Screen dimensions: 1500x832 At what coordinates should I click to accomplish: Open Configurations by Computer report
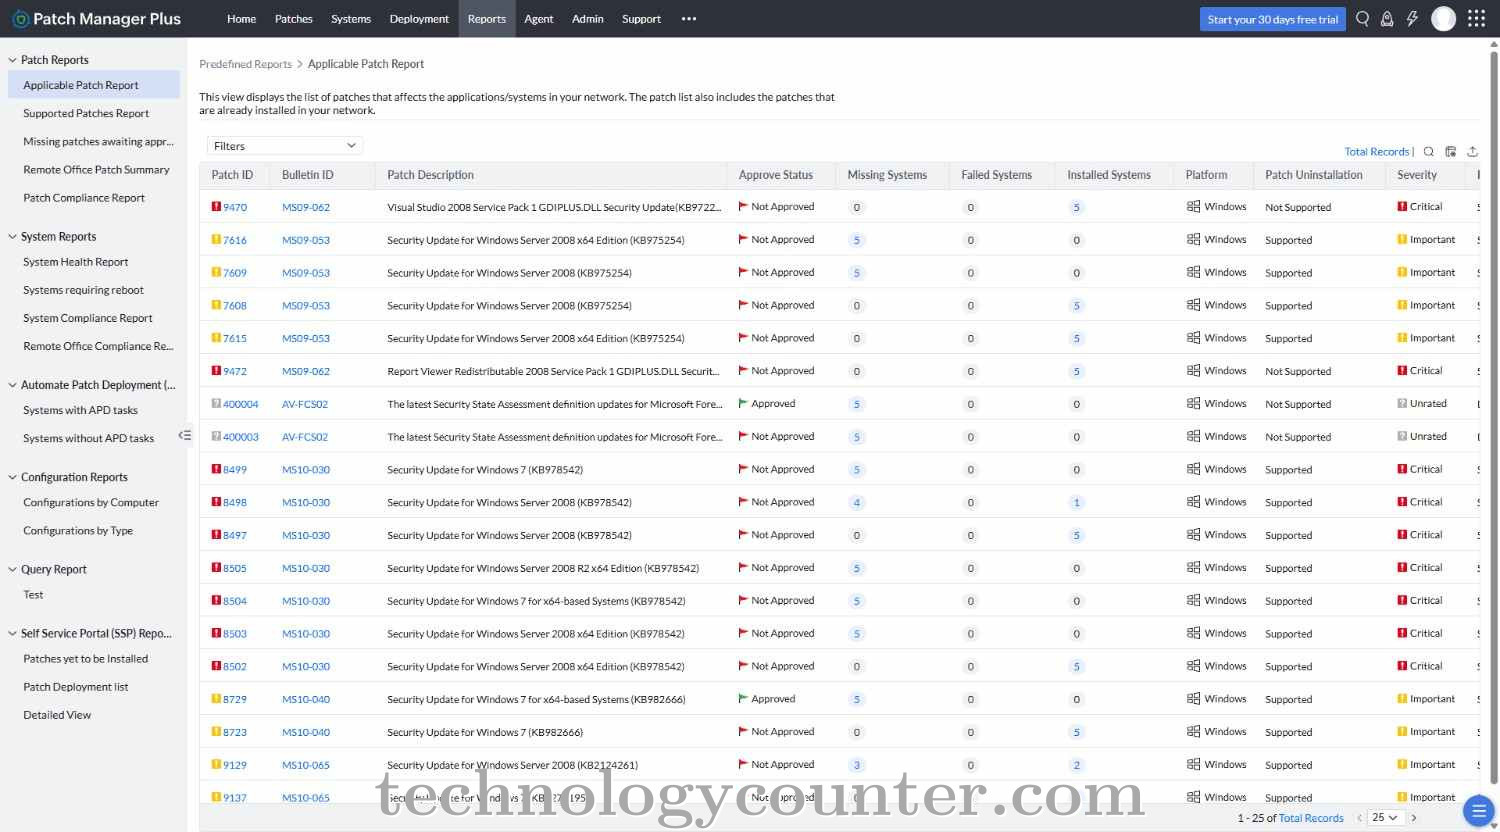[91, 503]
